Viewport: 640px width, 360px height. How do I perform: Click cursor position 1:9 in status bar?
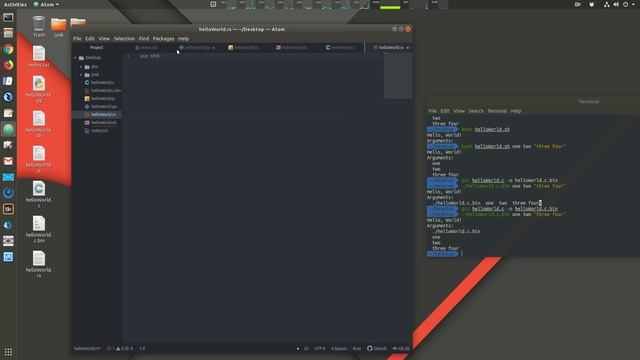(x=142, y=349)
